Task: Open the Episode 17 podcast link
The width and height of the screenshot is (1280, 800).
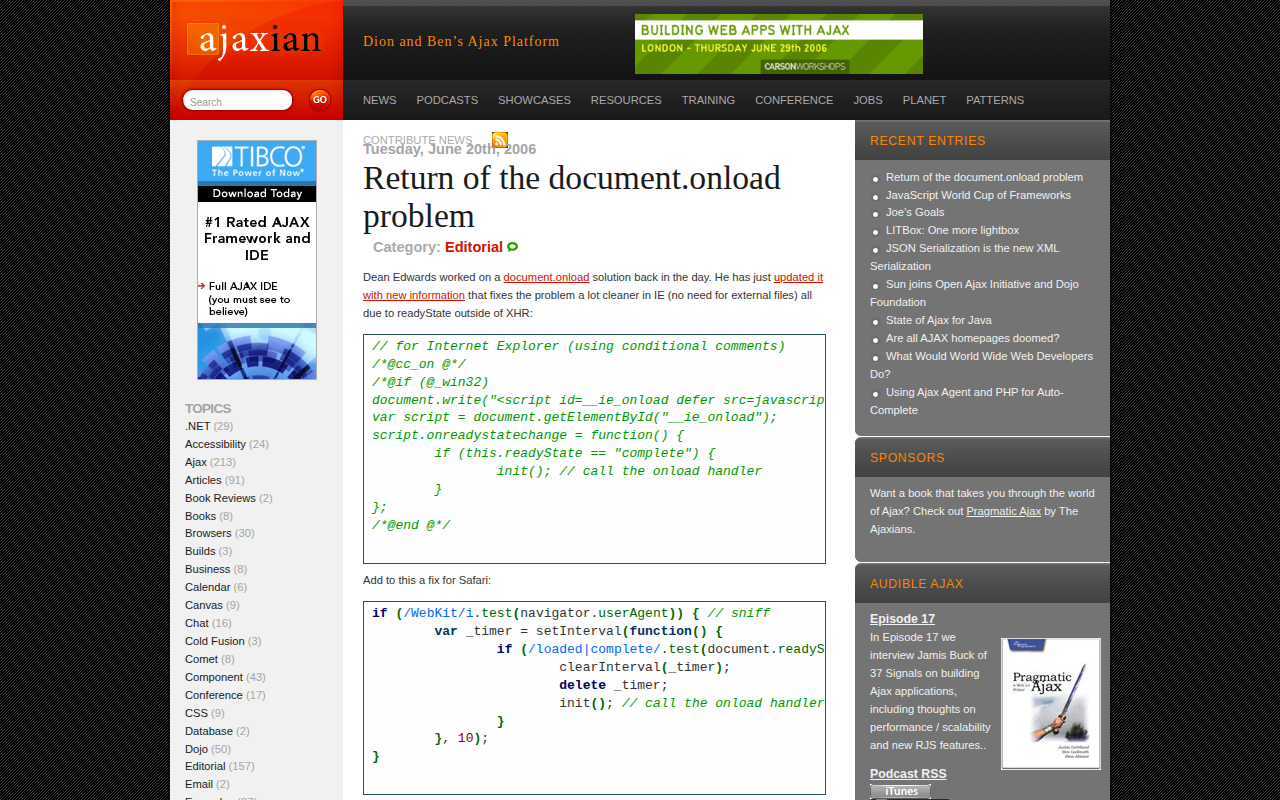Action: tap(902, 619)
